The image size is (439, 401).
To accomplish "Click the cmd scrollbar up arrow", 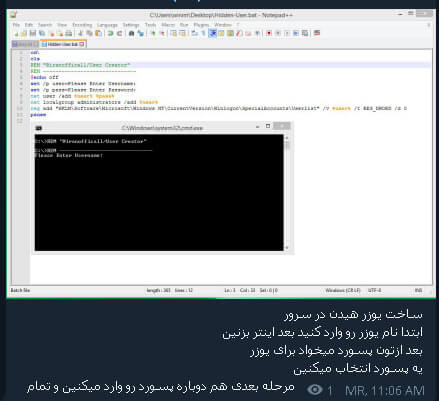I will click(x=287, y=138).
